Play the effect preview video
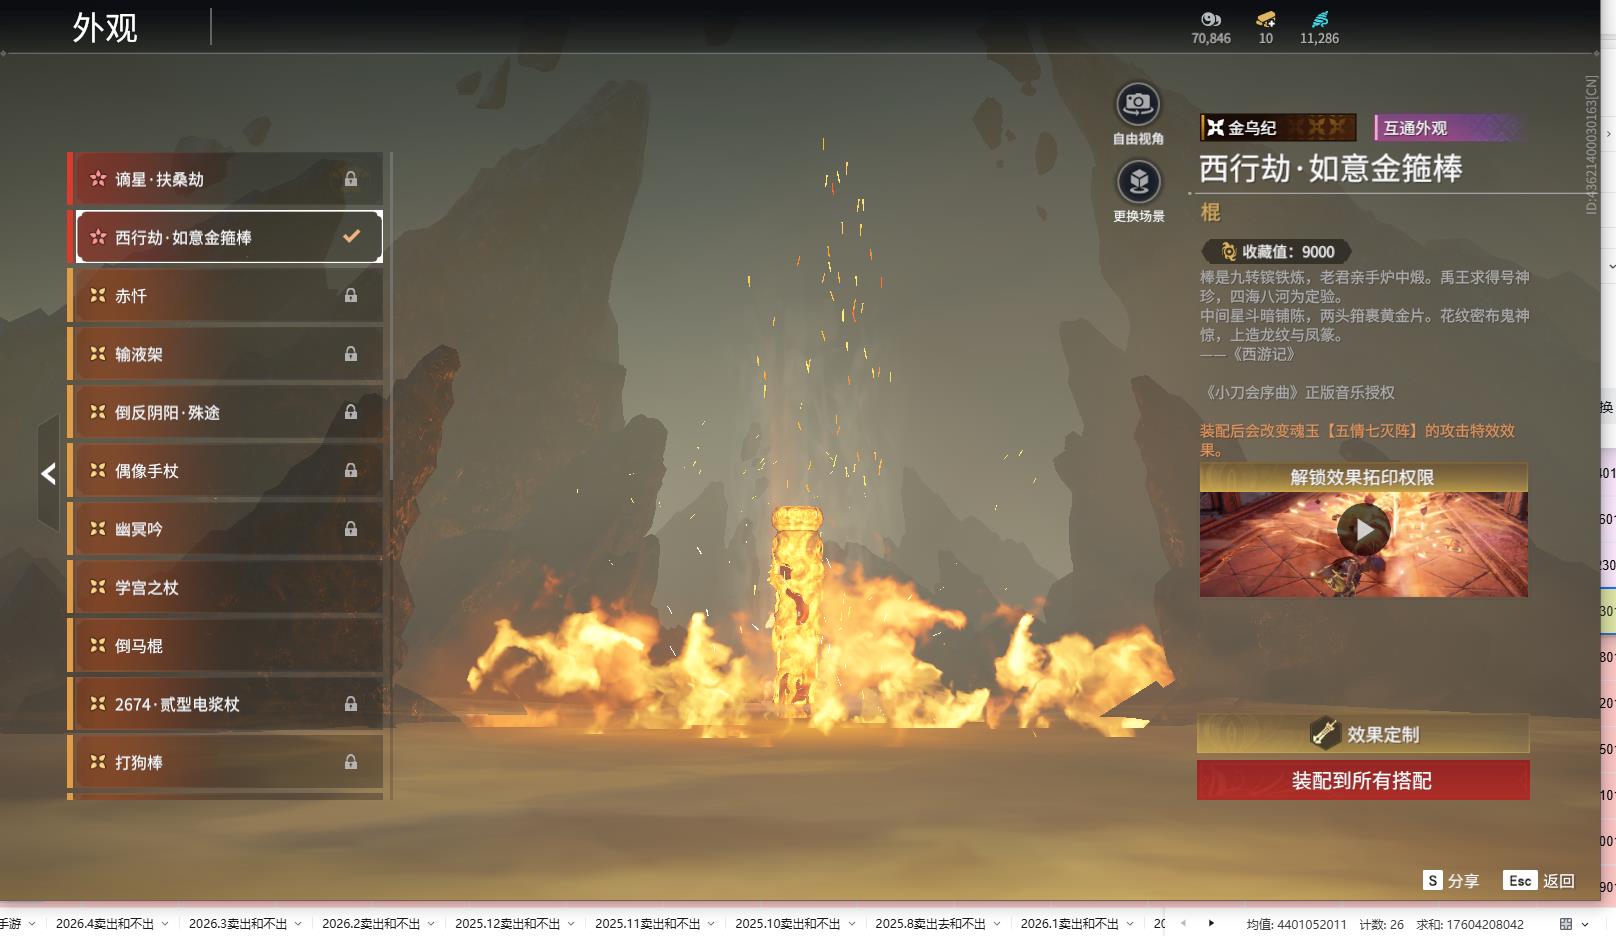 pyautogui.click(x=1363, y=530)
